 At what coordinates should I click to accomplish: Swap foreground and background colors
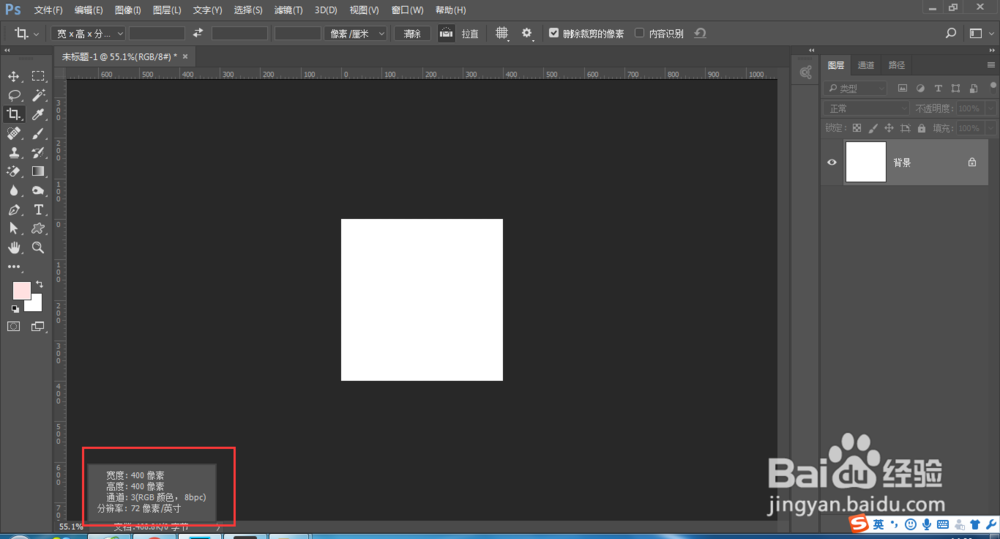click(40, 284)
